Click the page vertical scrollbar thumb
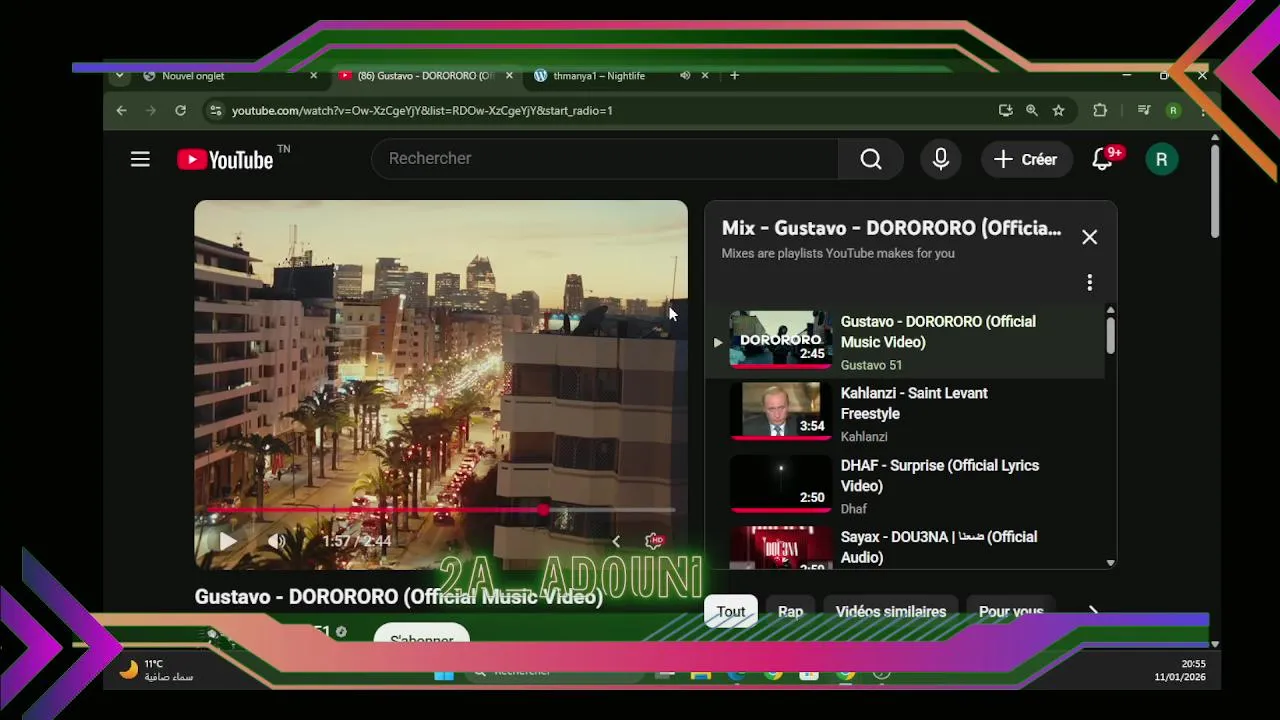This screenshot has width=1280, height=720. pos(1215,190)
